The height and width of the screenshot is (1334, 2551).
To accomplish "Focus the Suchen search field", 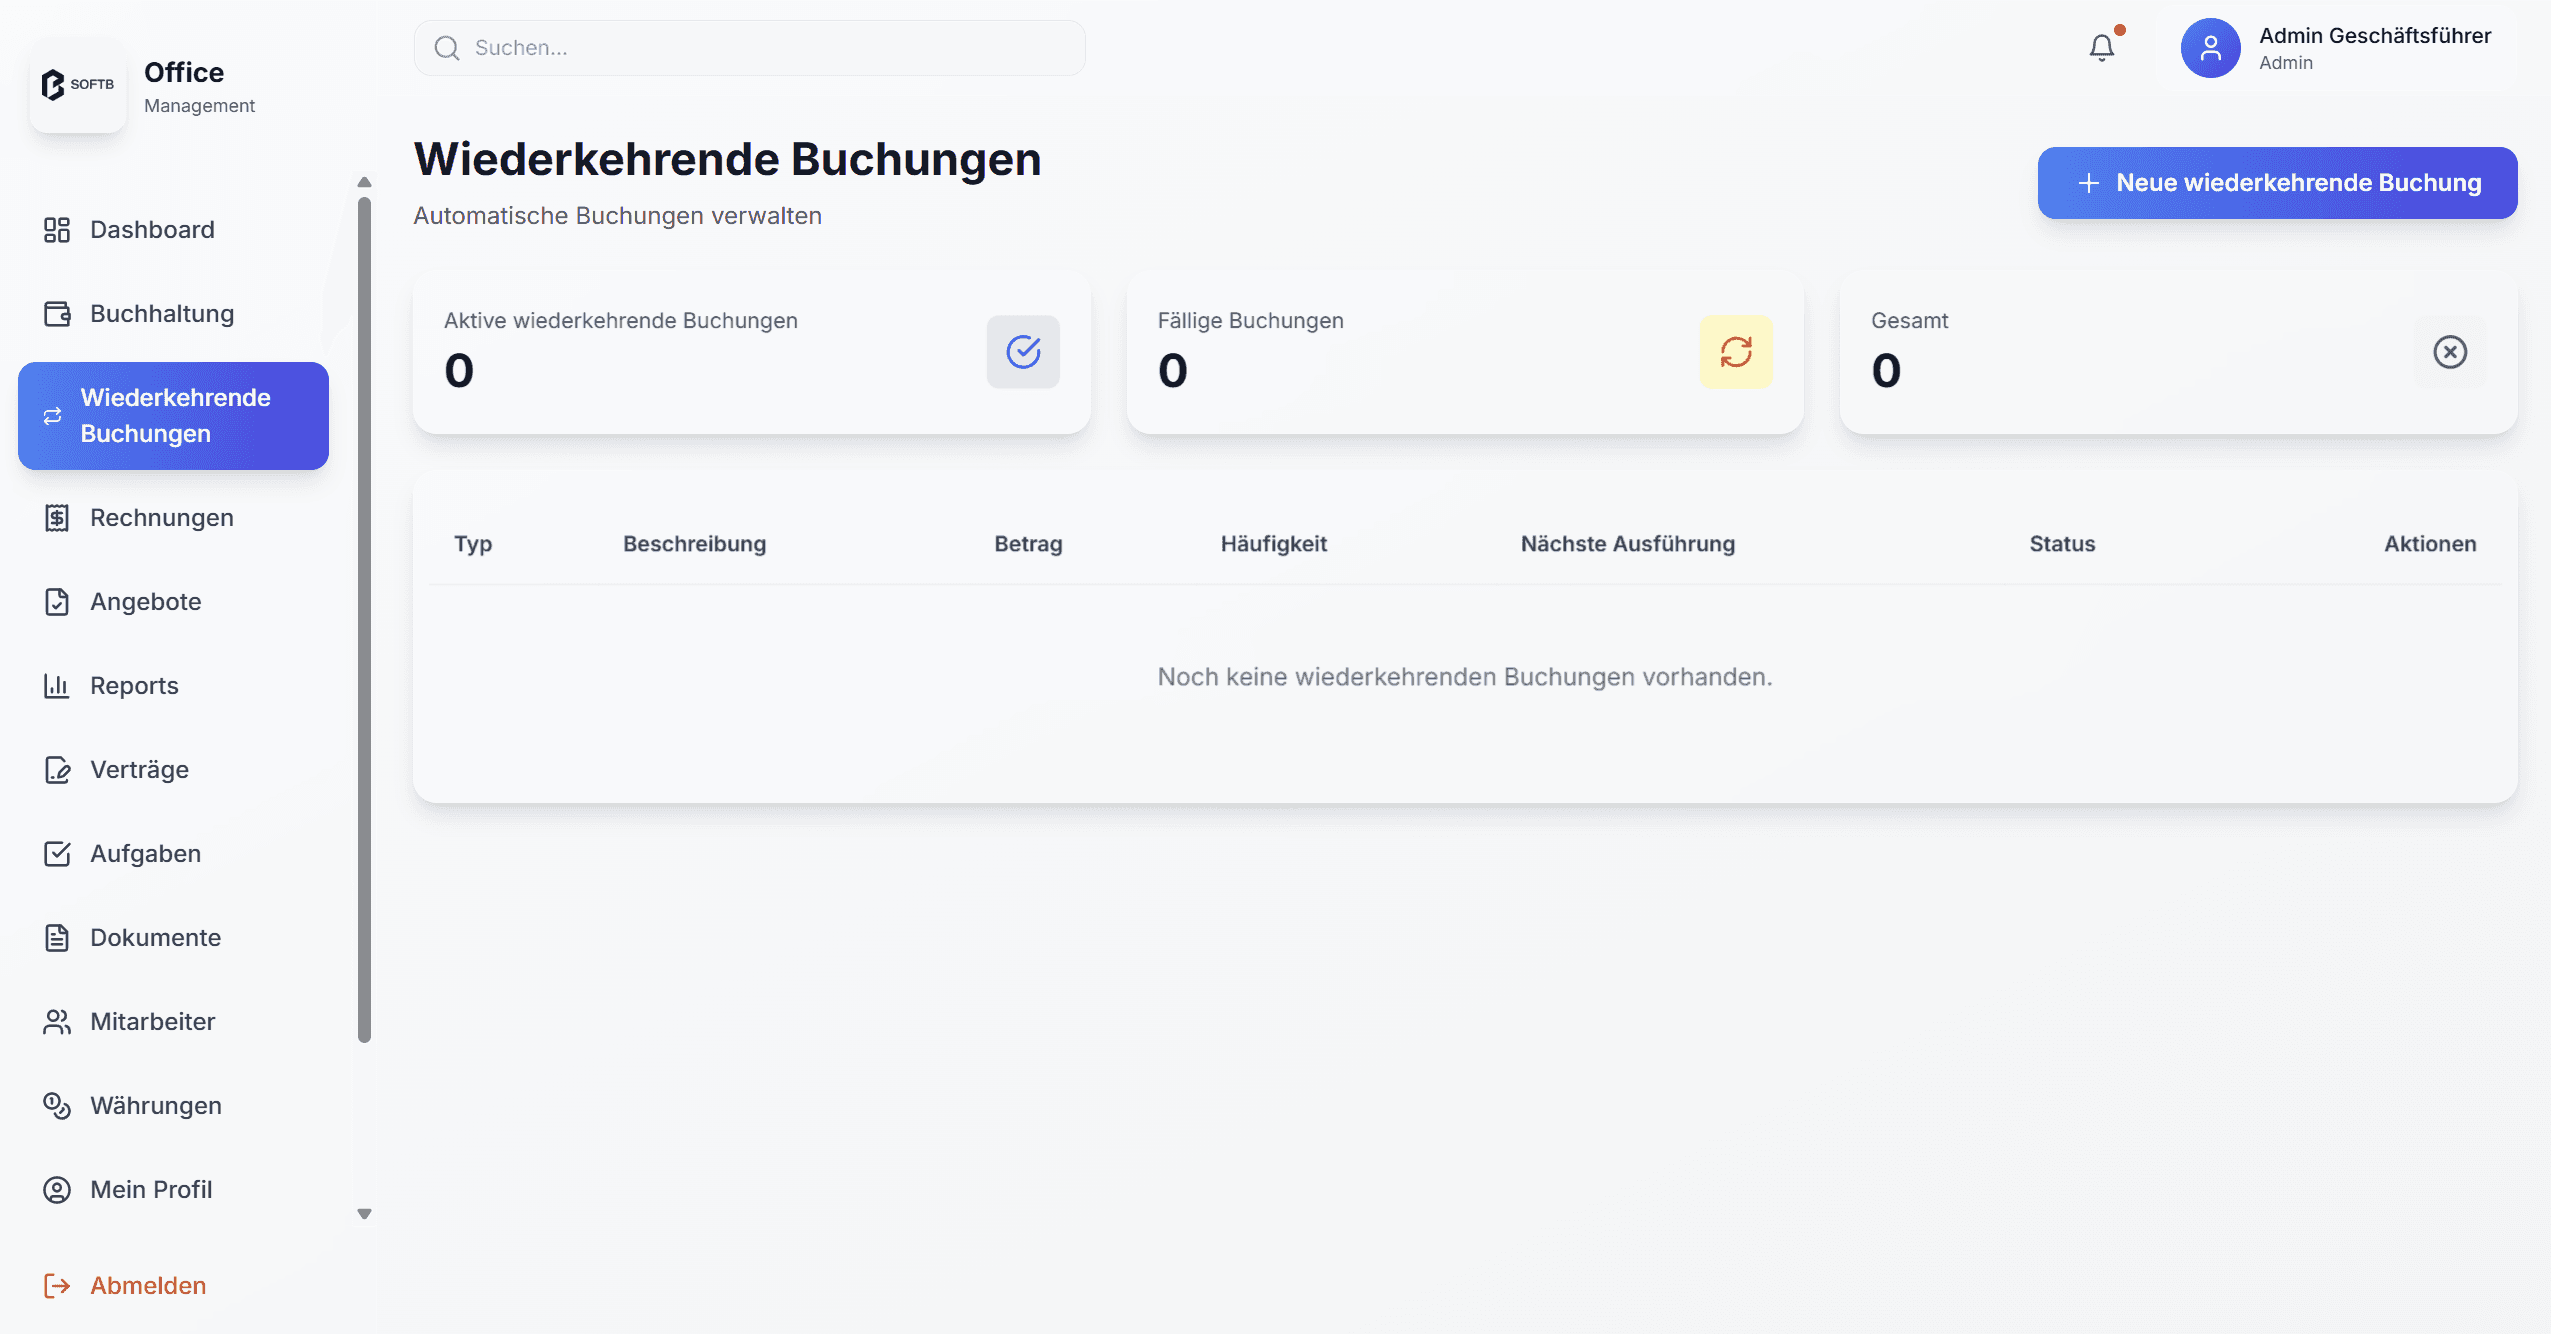I will coord(750,48).
